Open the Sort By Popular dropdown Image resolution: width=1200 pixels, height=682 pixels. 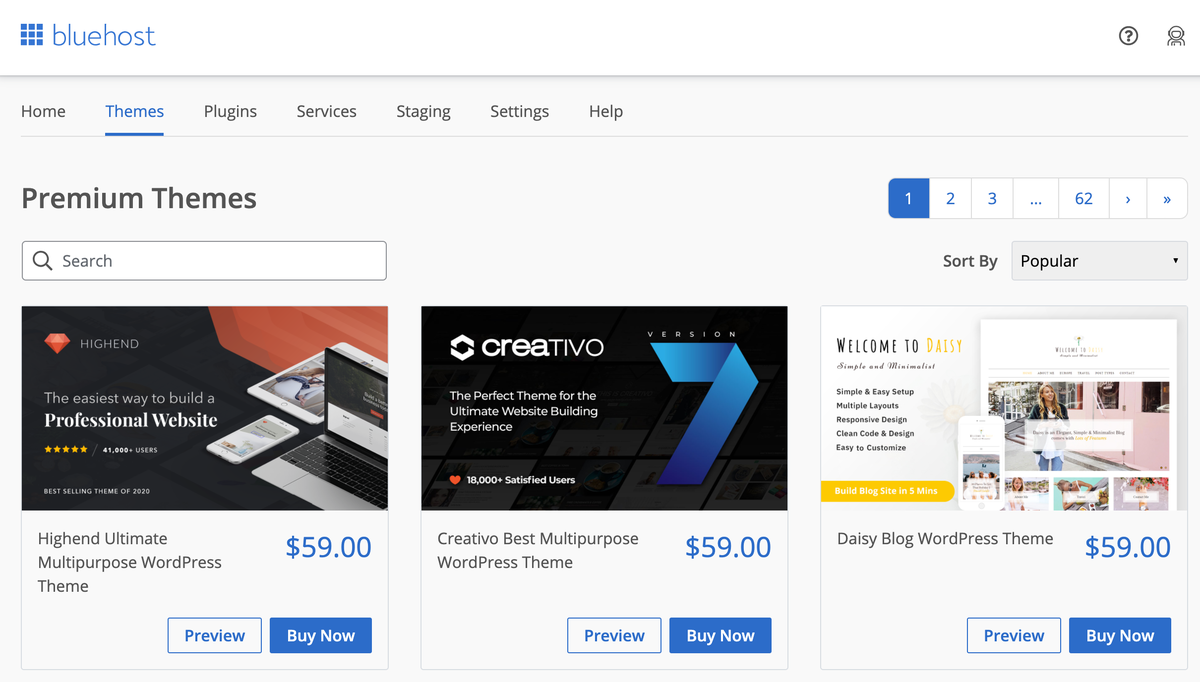(x=1099, y=261)
